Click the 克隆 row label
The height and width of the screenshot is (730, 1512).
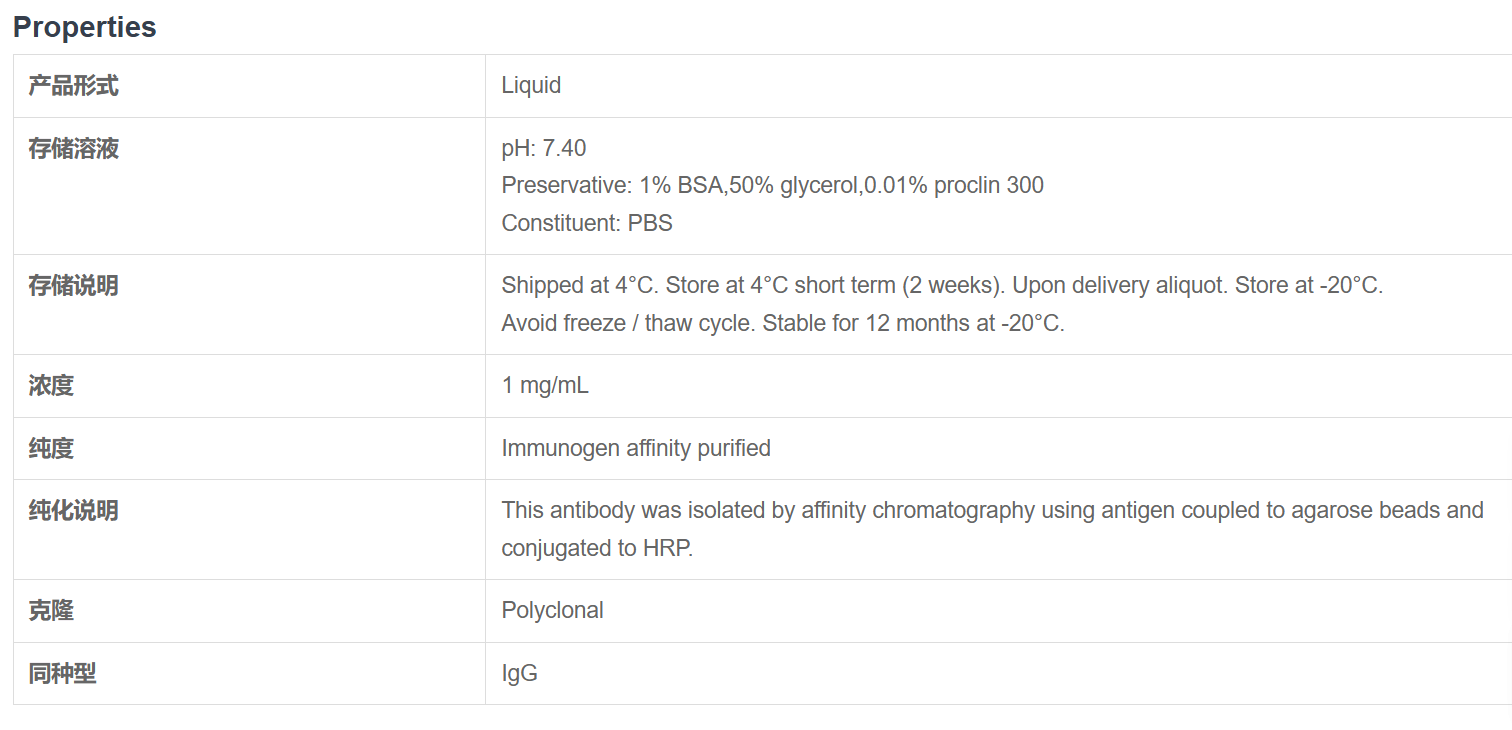51,611
